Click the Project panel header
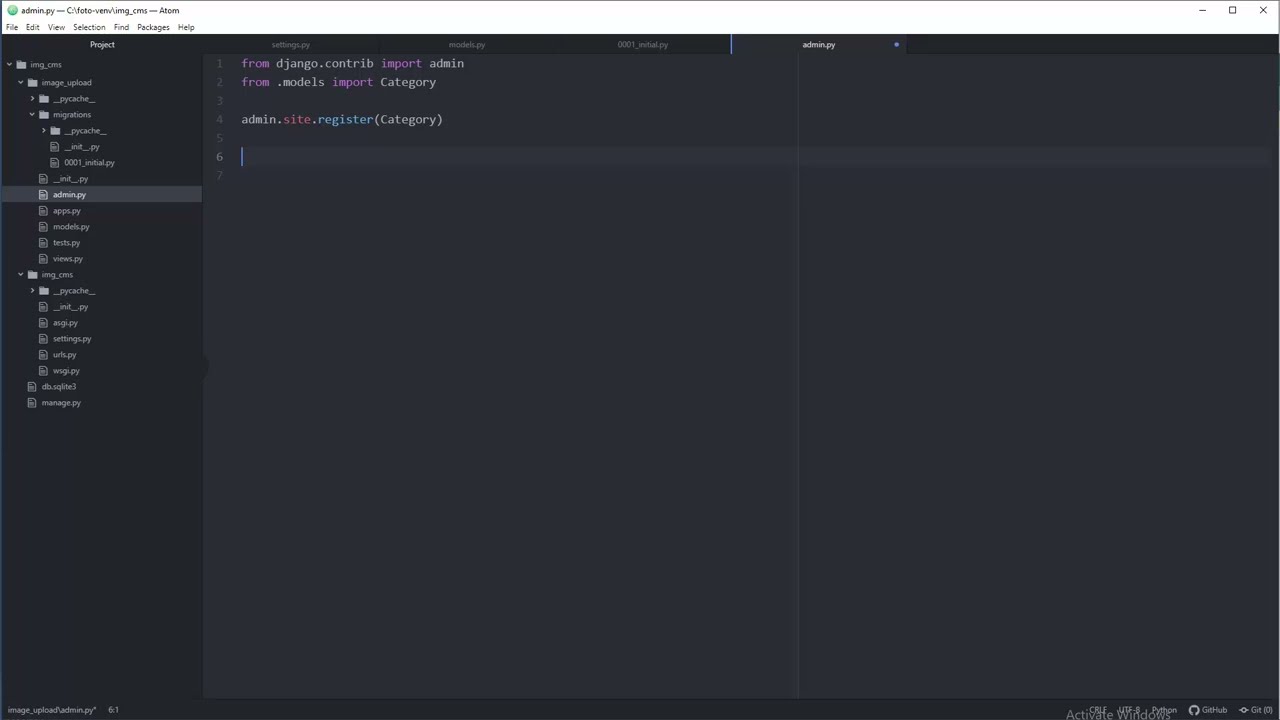Screen dimensions: 1280x720 [102, 44]
